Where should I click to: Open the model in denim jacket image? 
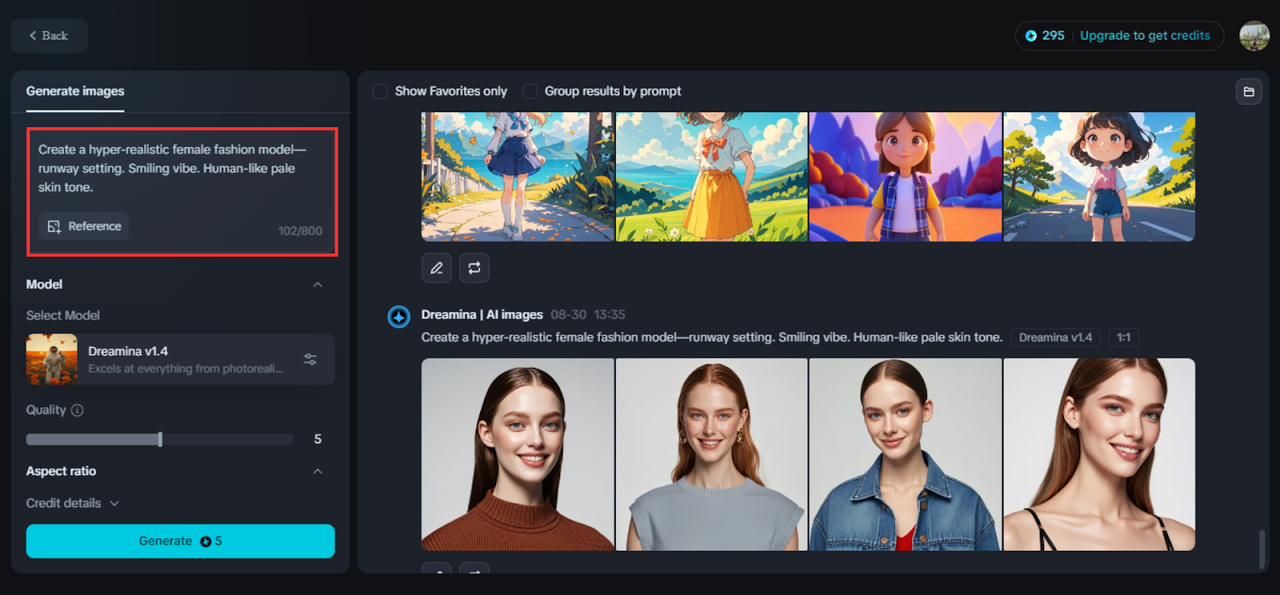click(905, 454)
